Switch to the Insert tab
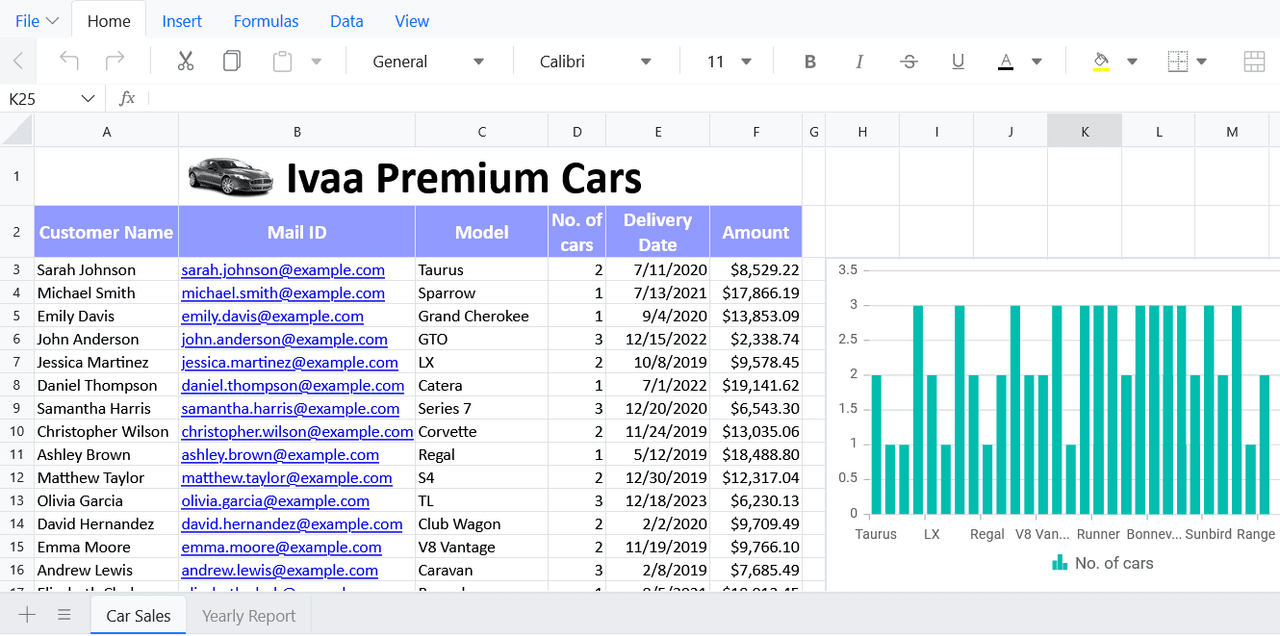 (x=182, y=21)
